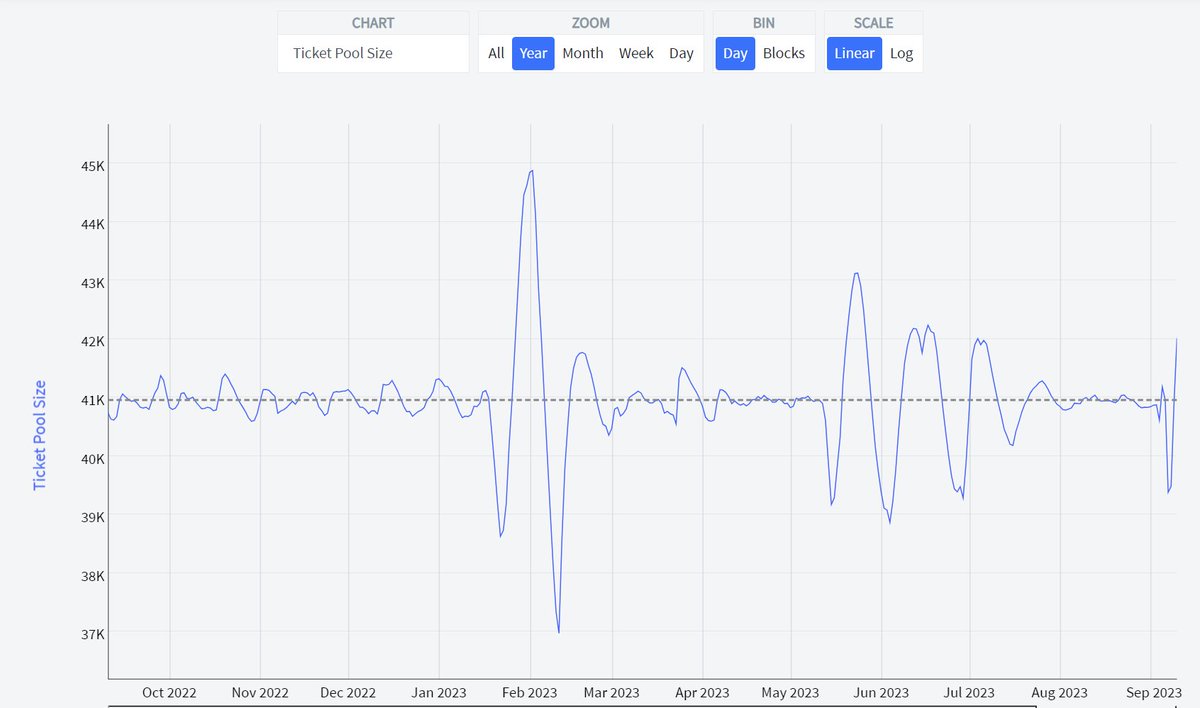Click the Ticket Pool Size axis label
Image resolution: width=1200 pixels, height=708 pixels.
pos(40,435)
